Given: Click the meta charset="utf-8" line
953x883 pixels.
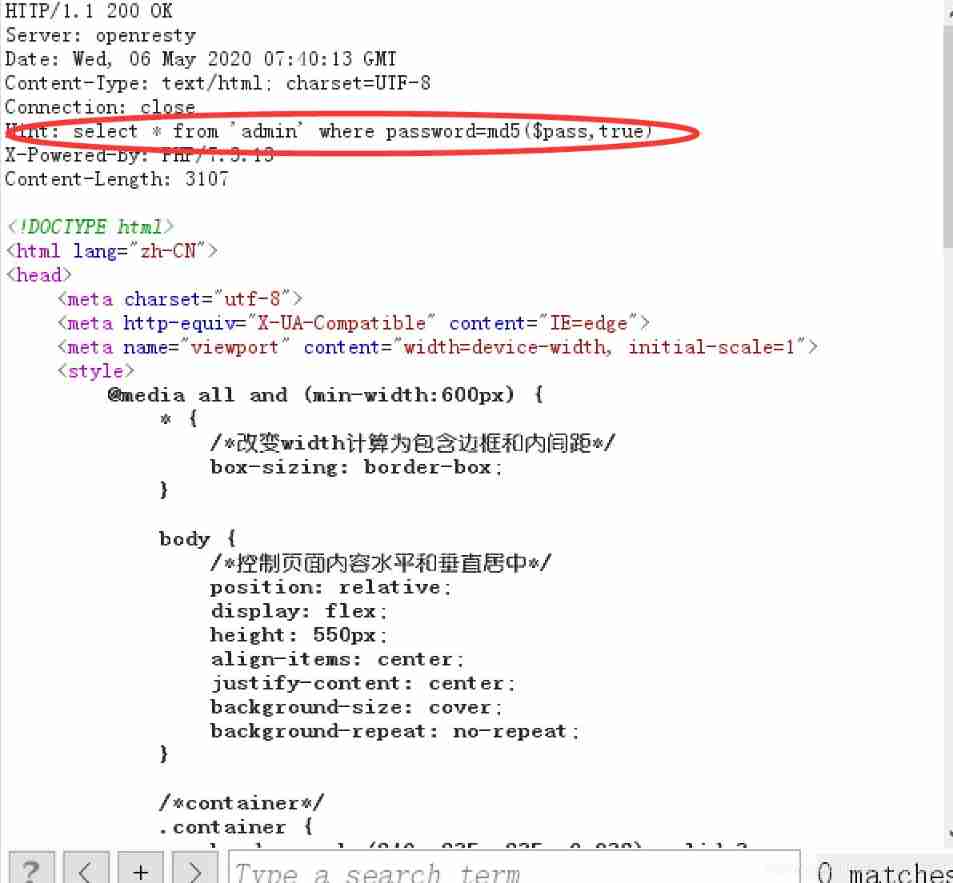Looking at the screenshot, I should (180, 299).
